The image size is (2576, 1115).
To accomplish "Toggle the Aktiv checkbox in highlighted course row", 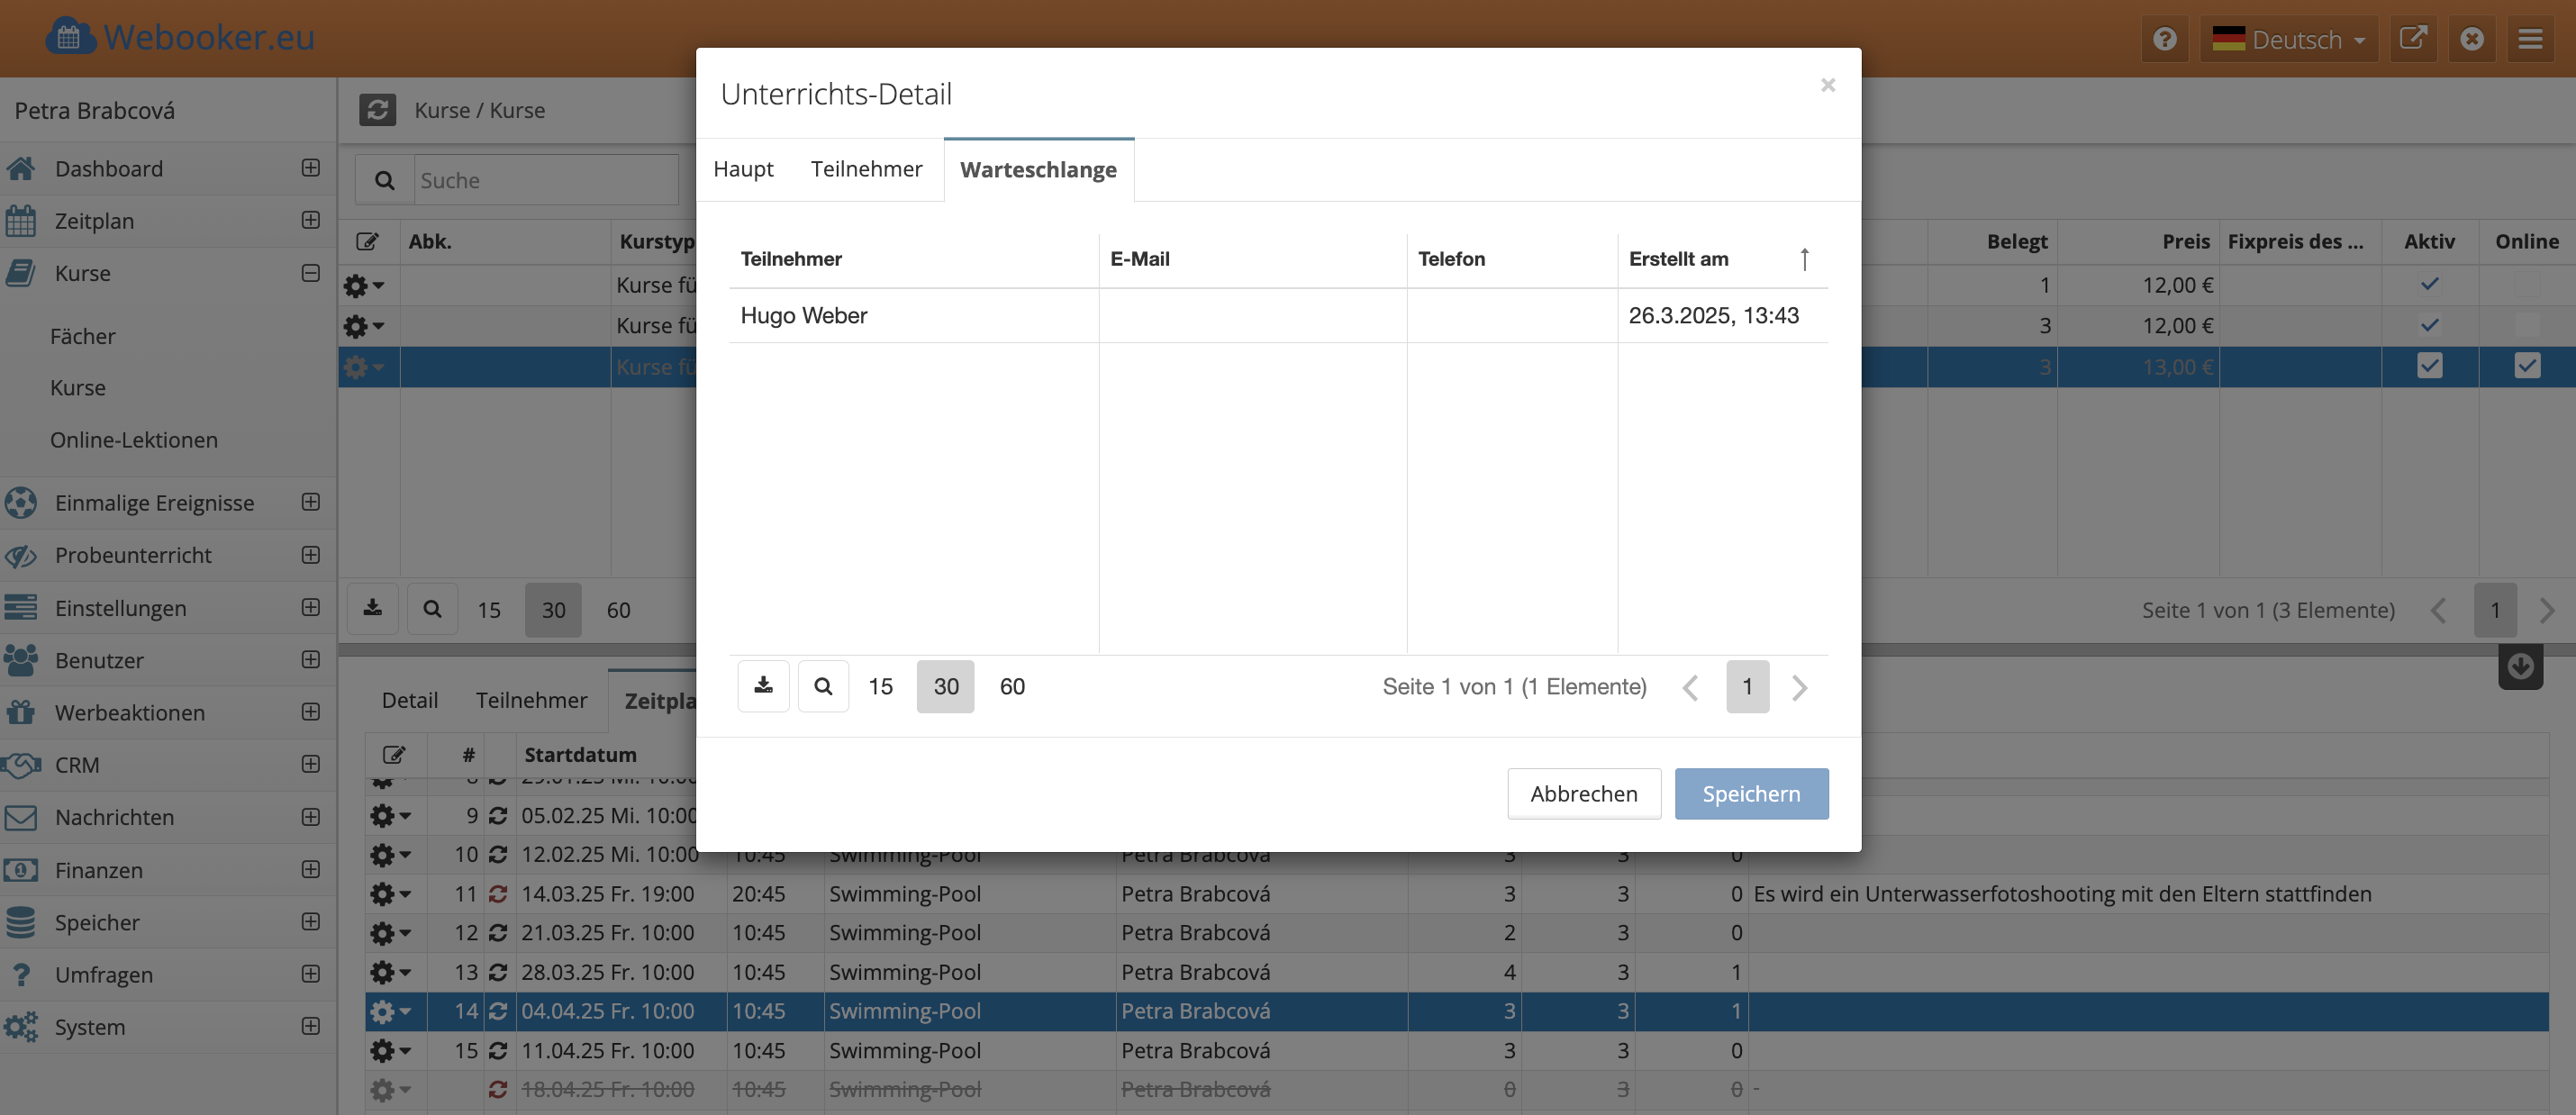I will (x=2429, y=366).
